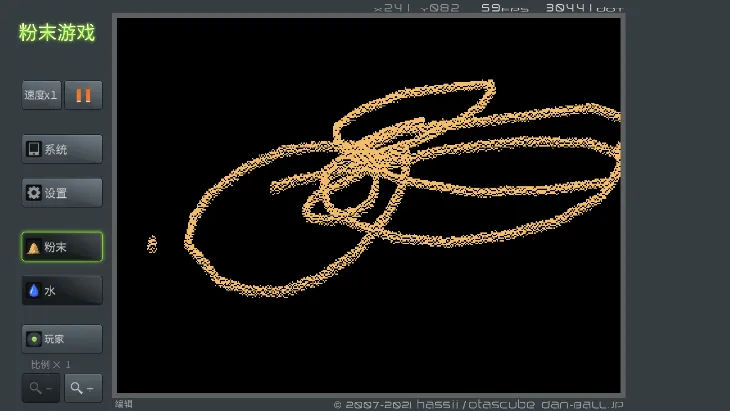The image size is (730, 411).
Task: Click the 速度x1 speed button
Action: [x=41, y=95]
